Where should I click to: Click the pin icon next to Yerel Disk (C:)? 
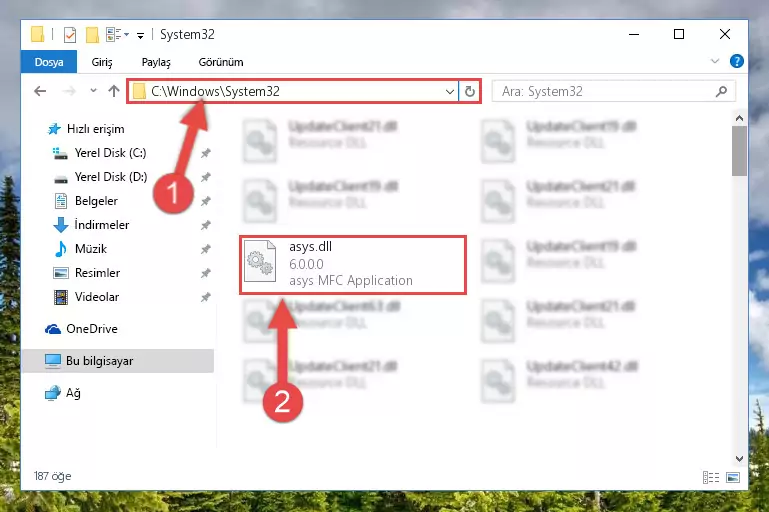pos(205,154)
